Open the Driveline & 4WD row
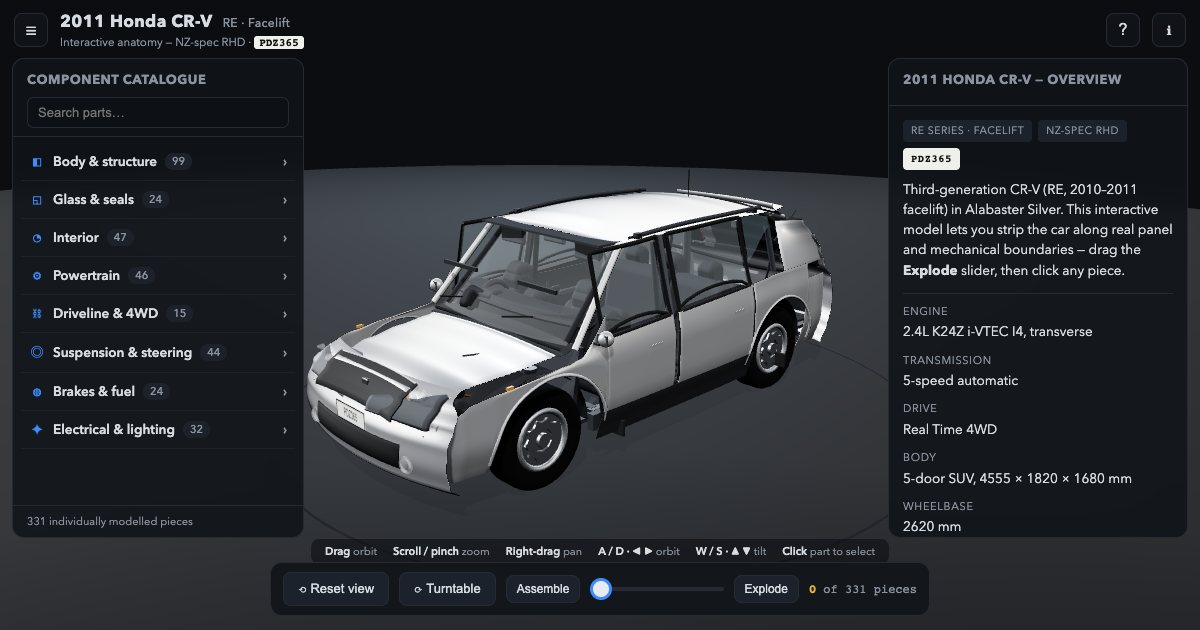Screen dimensions: 1200x630 [x=158, y=314]
